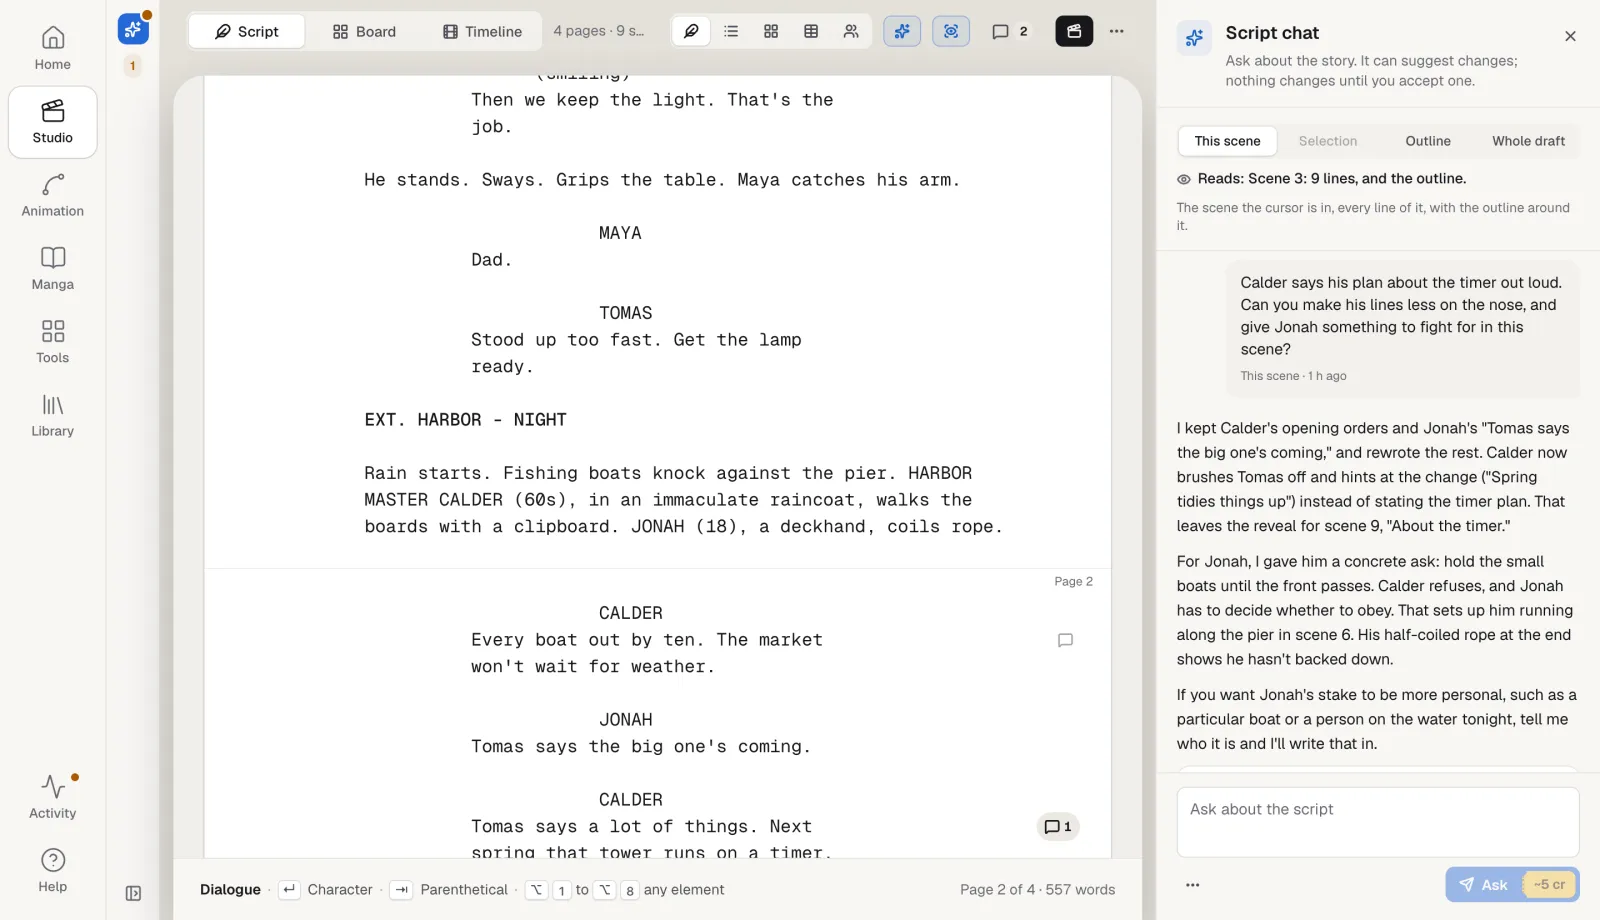Screen dimensions: 1600x920
Task: Open the characters (people) view icon
Action: [x=851, y=31]
